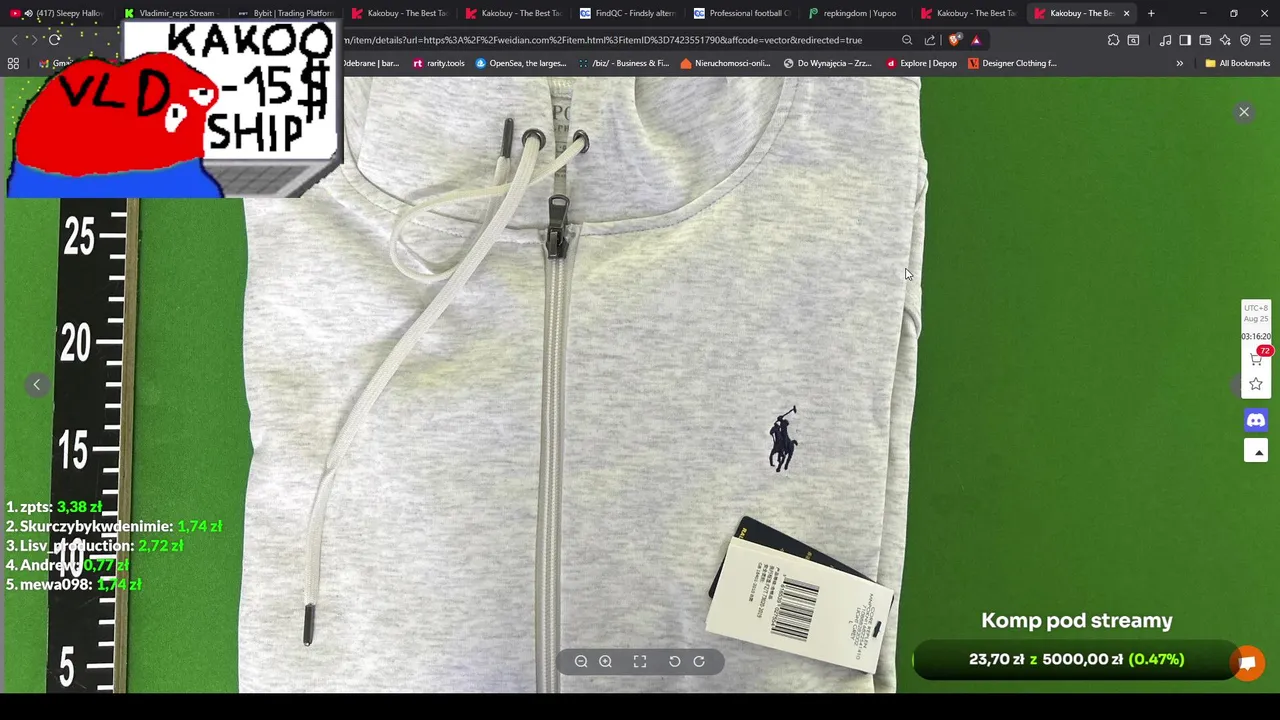
Task: Open the shopping cart with 72 badge
Action: 1256,358
